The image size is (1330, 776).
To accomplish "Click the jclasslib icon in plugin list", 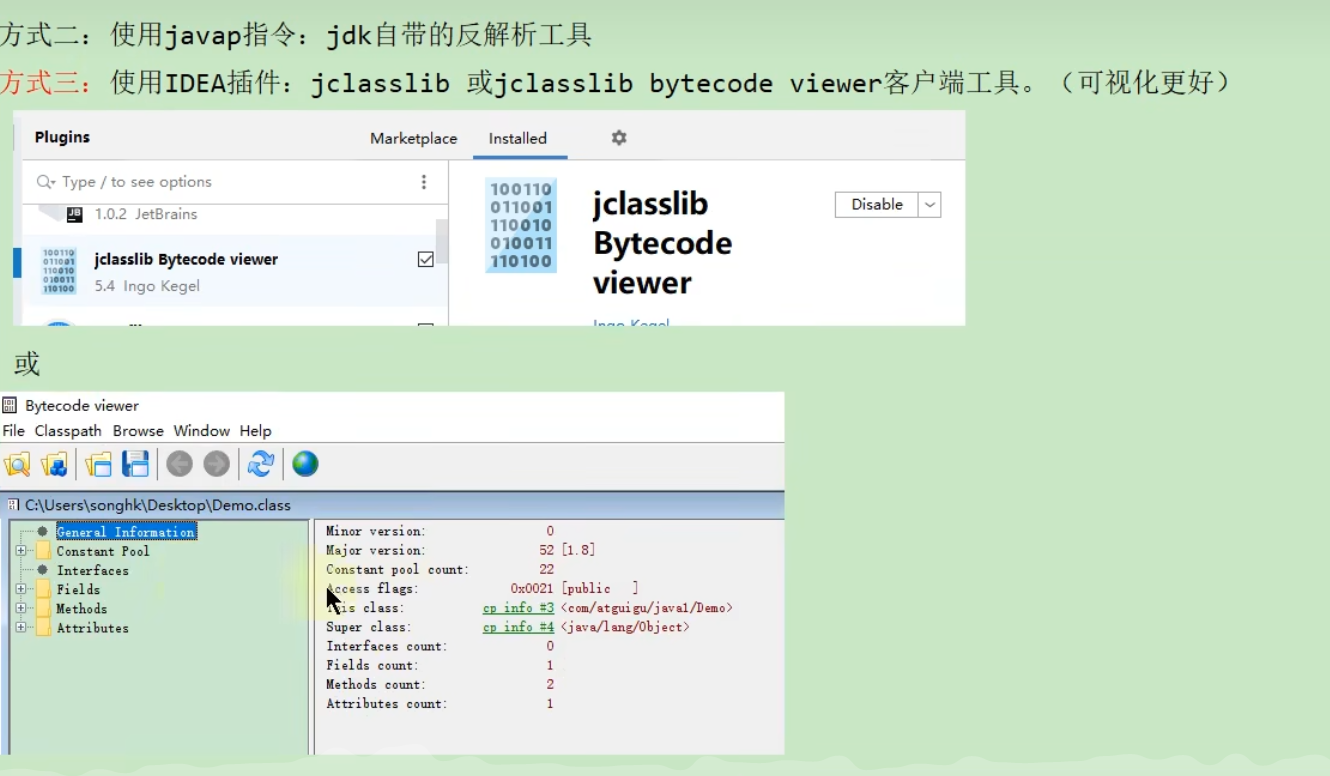I will [x=59, y=271].
